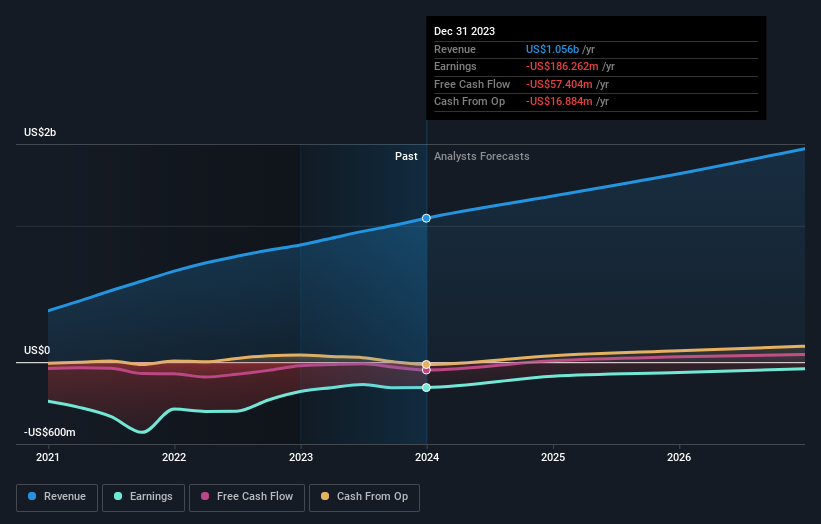Click the teal Earnings data point at 2024
Image resolution: width=821 pixels, height=524 pixels.
426,387
